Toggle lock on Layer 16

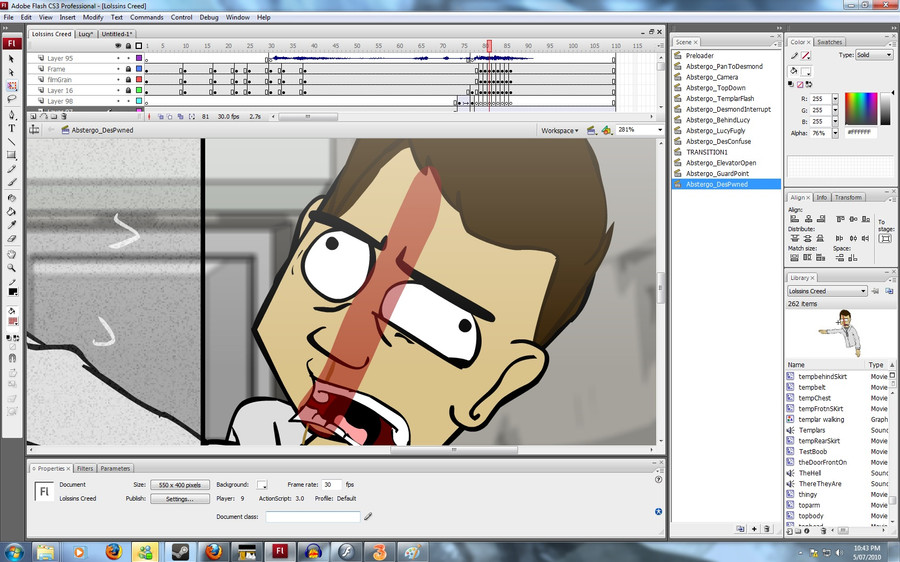click(x=129, y=90)
